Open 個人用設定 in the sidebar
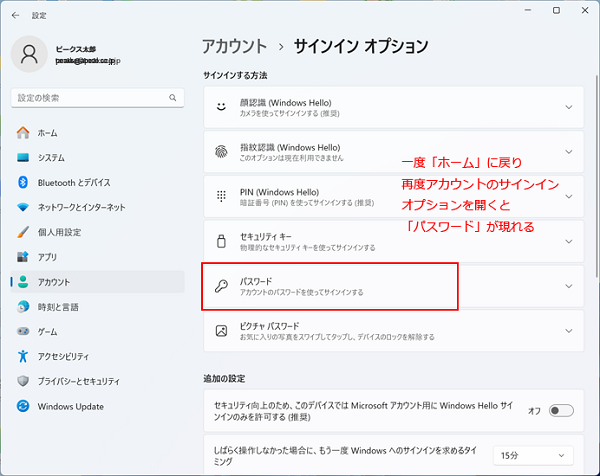Image resolution: width=600 pixels, height=476 pixels. tap(59, 232)
